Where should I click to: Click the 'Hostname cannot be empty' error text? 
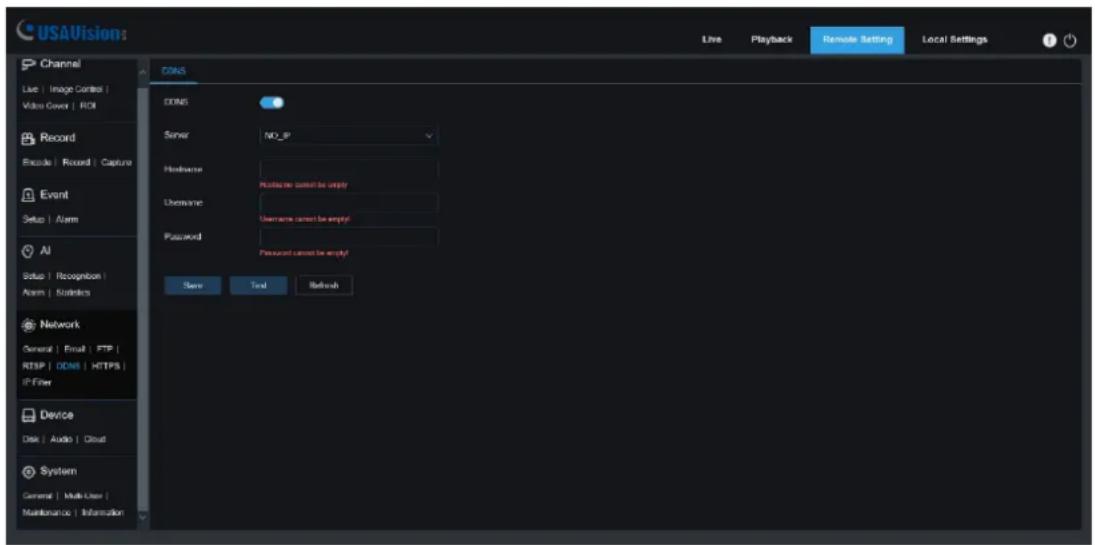point(303,185)
